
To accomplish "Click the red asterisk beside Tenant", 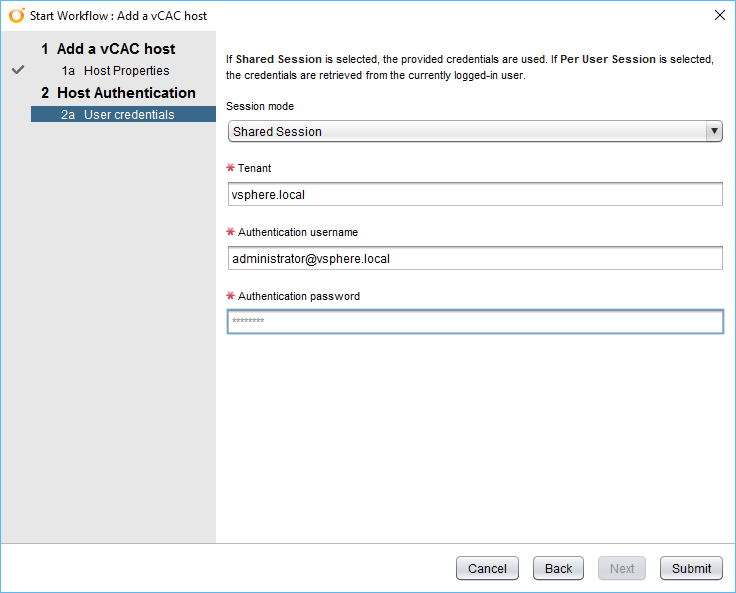I will click(x=231, y=168).
